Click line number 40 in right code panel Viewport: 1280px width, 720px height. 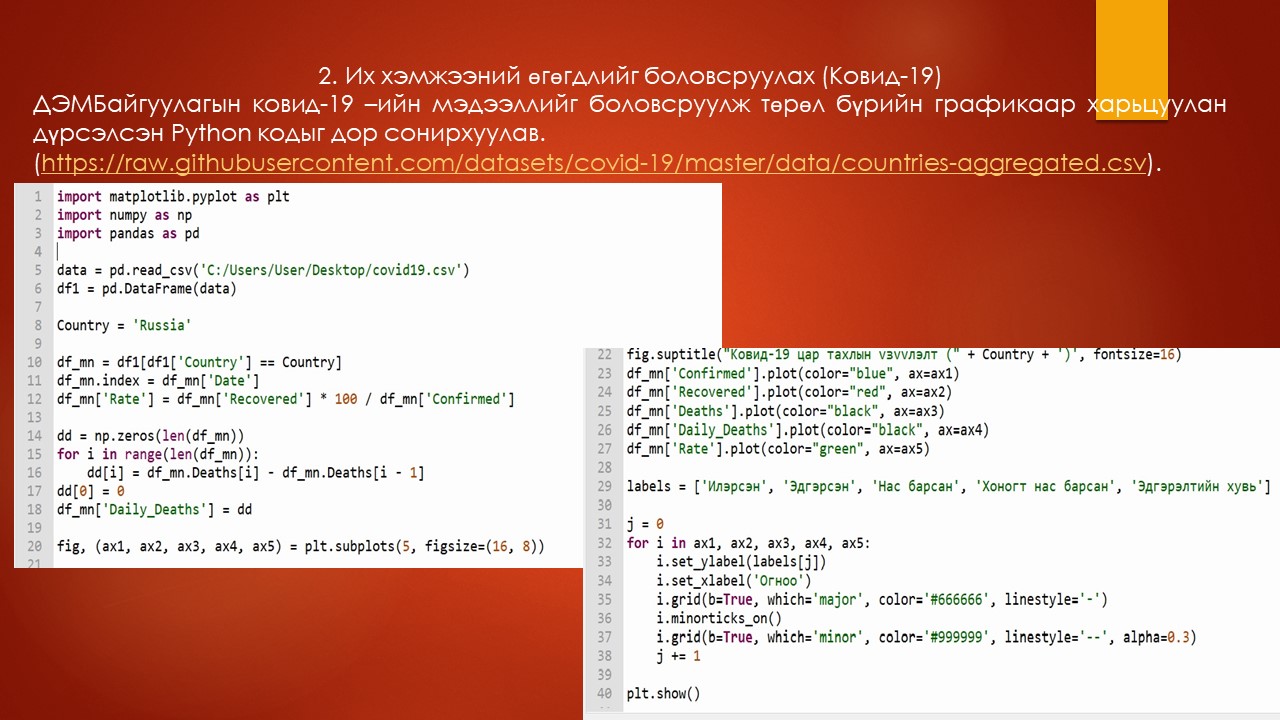click(605, 692)
